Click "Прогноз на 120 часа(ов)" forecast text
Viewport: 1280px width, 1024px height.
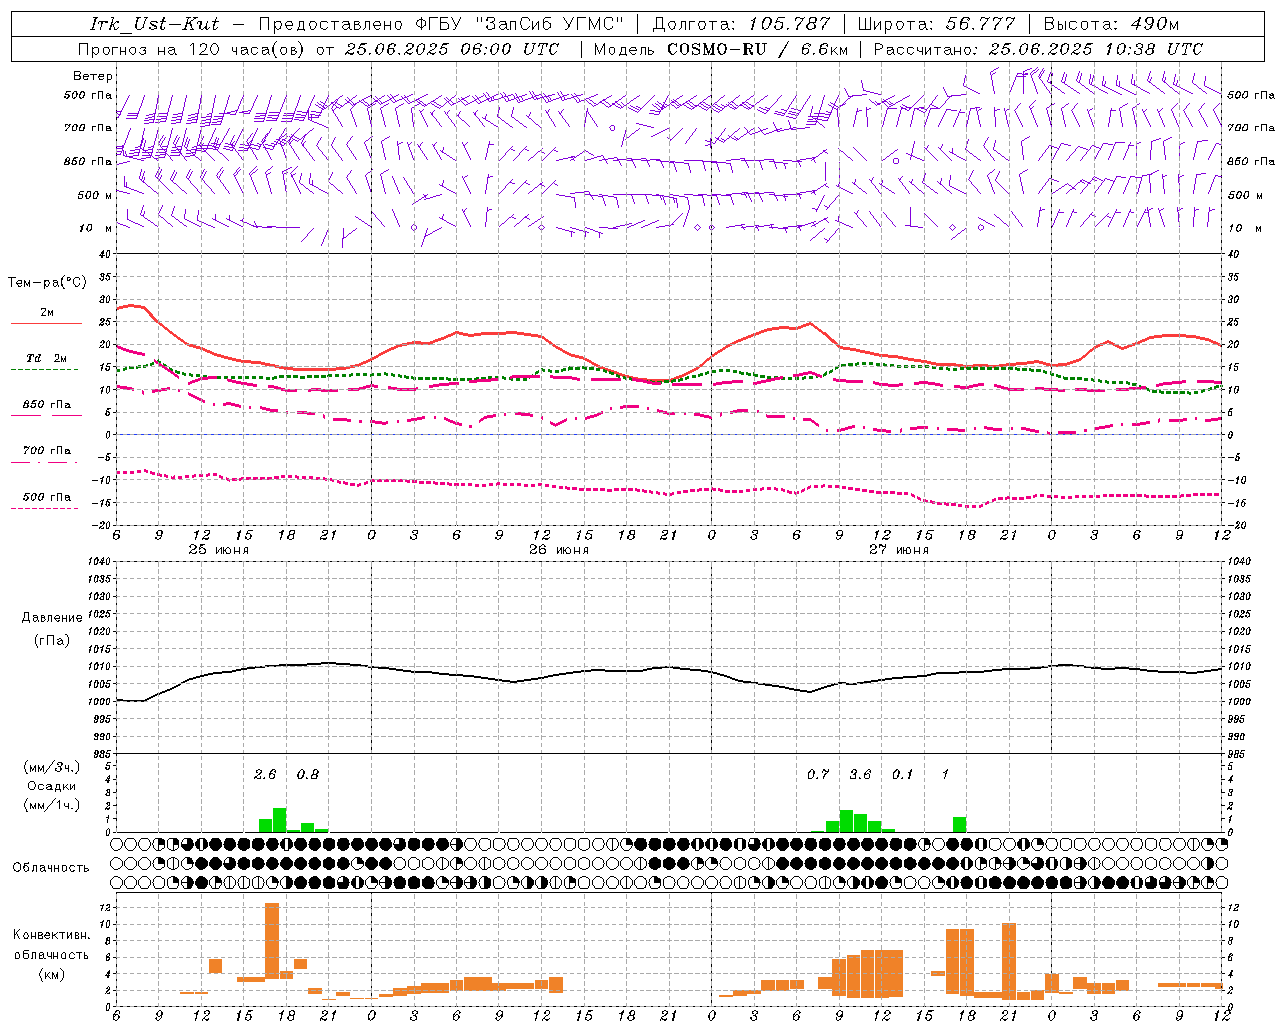193,49
